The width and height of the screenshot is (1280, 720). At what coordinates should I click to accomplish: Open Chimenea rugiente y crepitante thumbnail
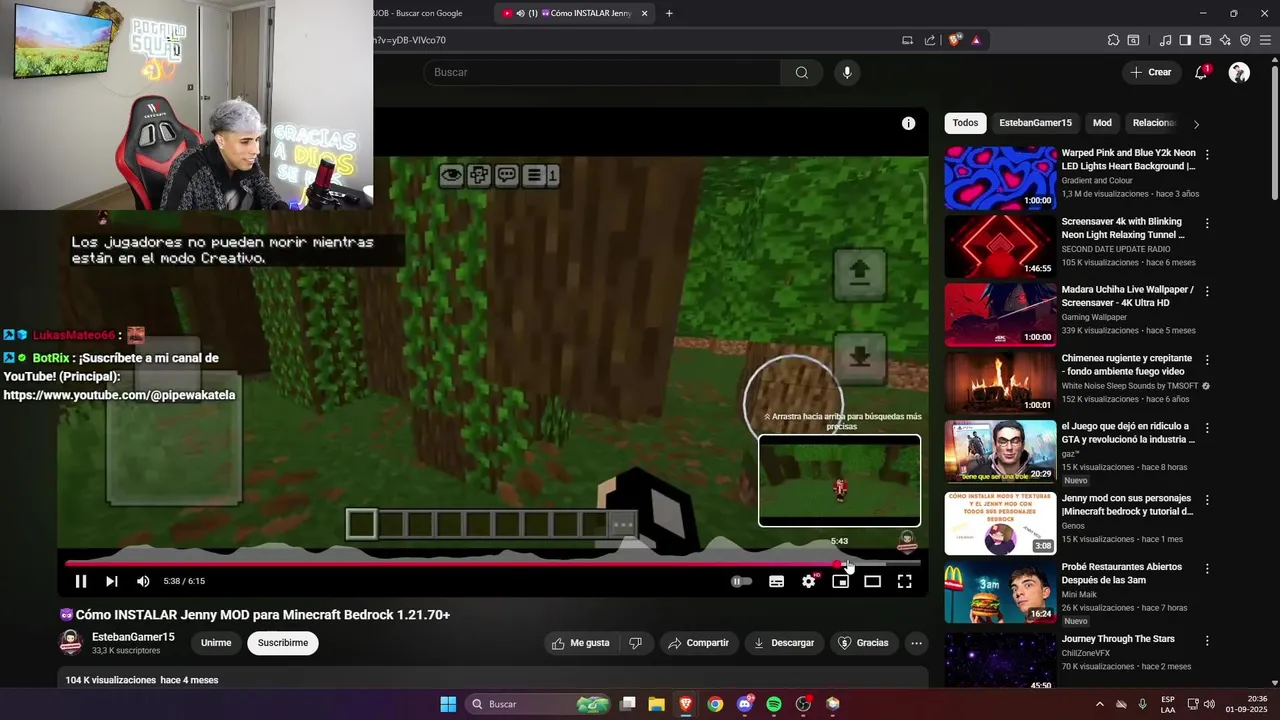[x=1000, y=382]
